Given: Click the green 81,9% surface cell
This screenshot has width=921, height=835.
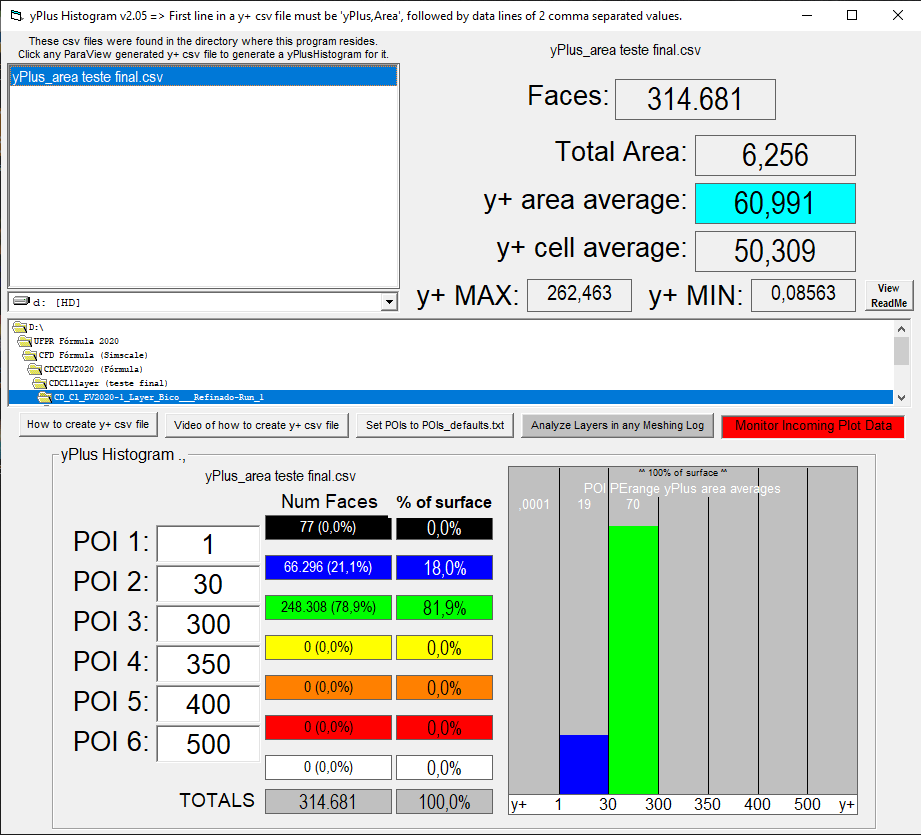Looking at the screenshot, I should point(444,607).
